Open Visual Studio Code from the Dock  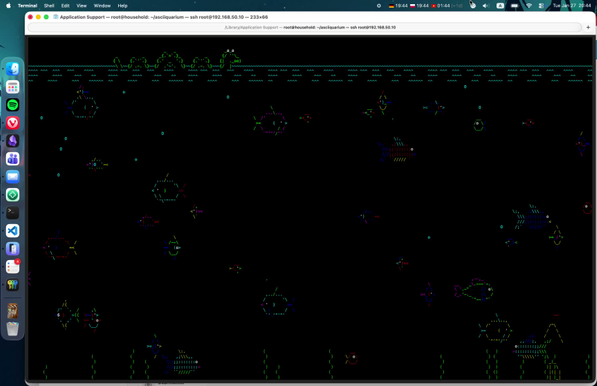pyautogui.click(x=13, y=231)
